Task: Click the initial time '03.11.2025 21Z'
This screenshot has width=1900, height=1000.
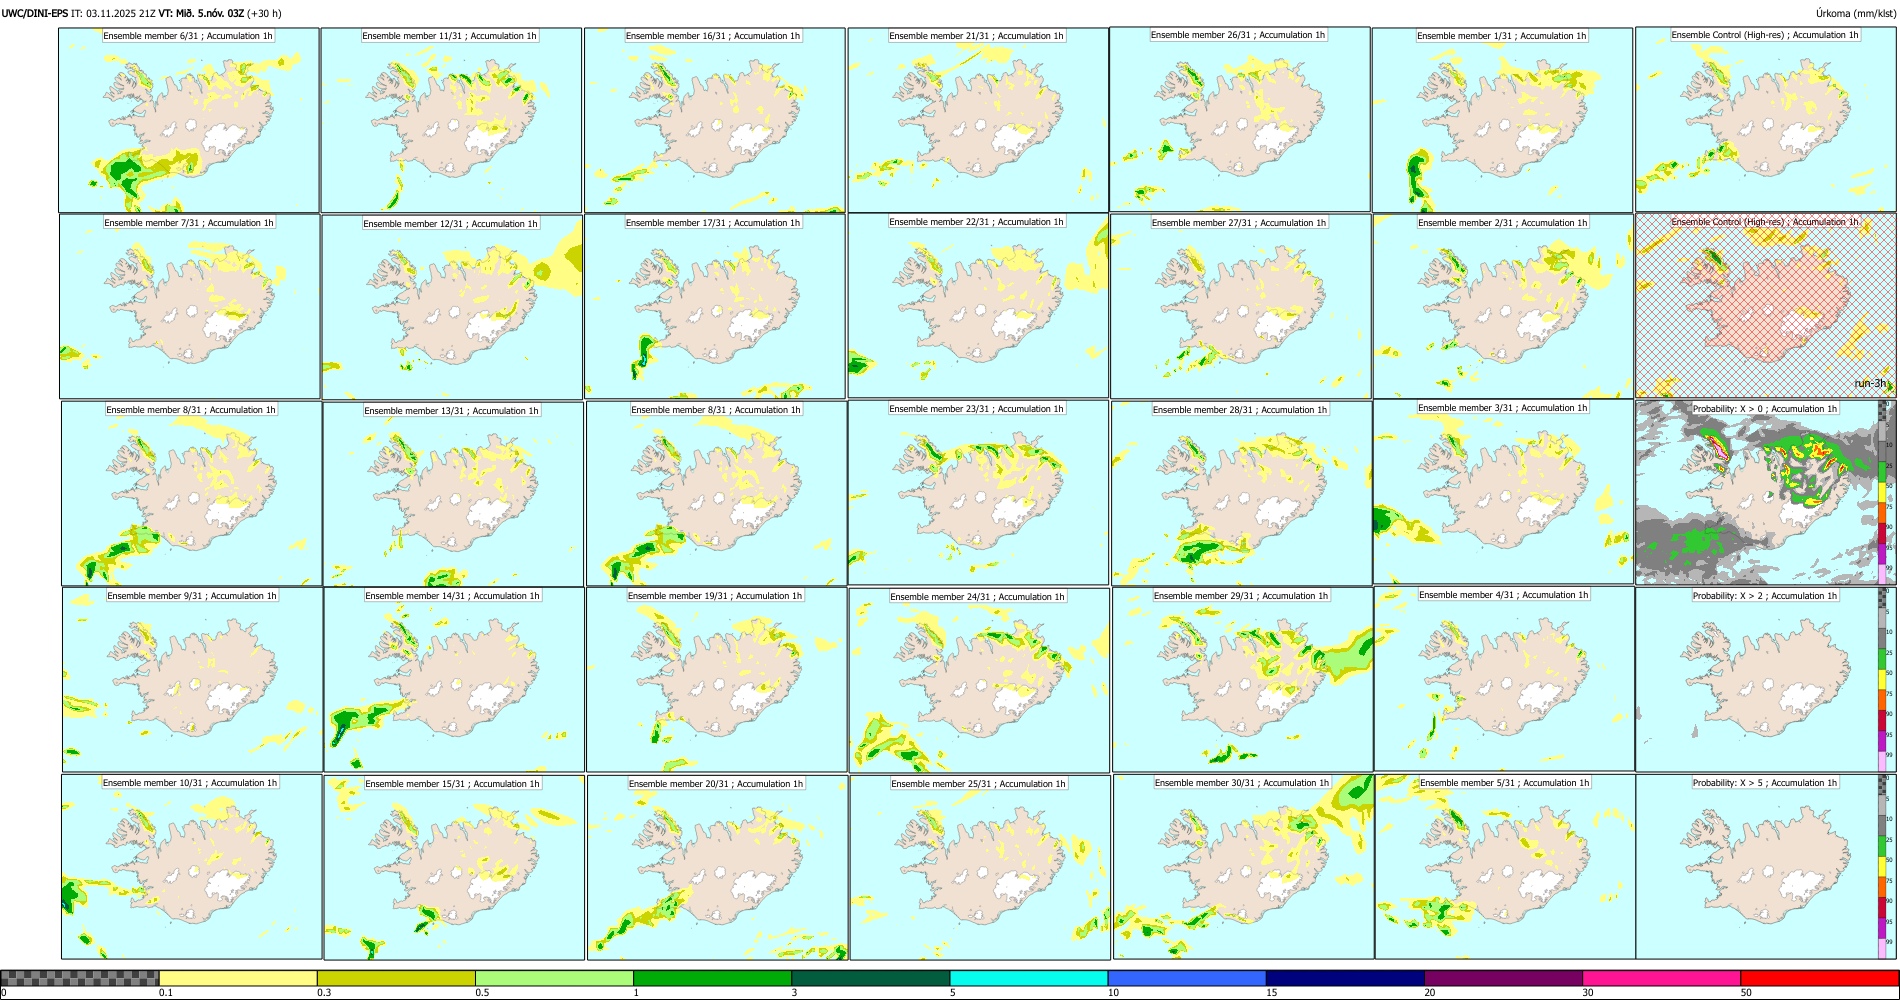Action: 121,13
